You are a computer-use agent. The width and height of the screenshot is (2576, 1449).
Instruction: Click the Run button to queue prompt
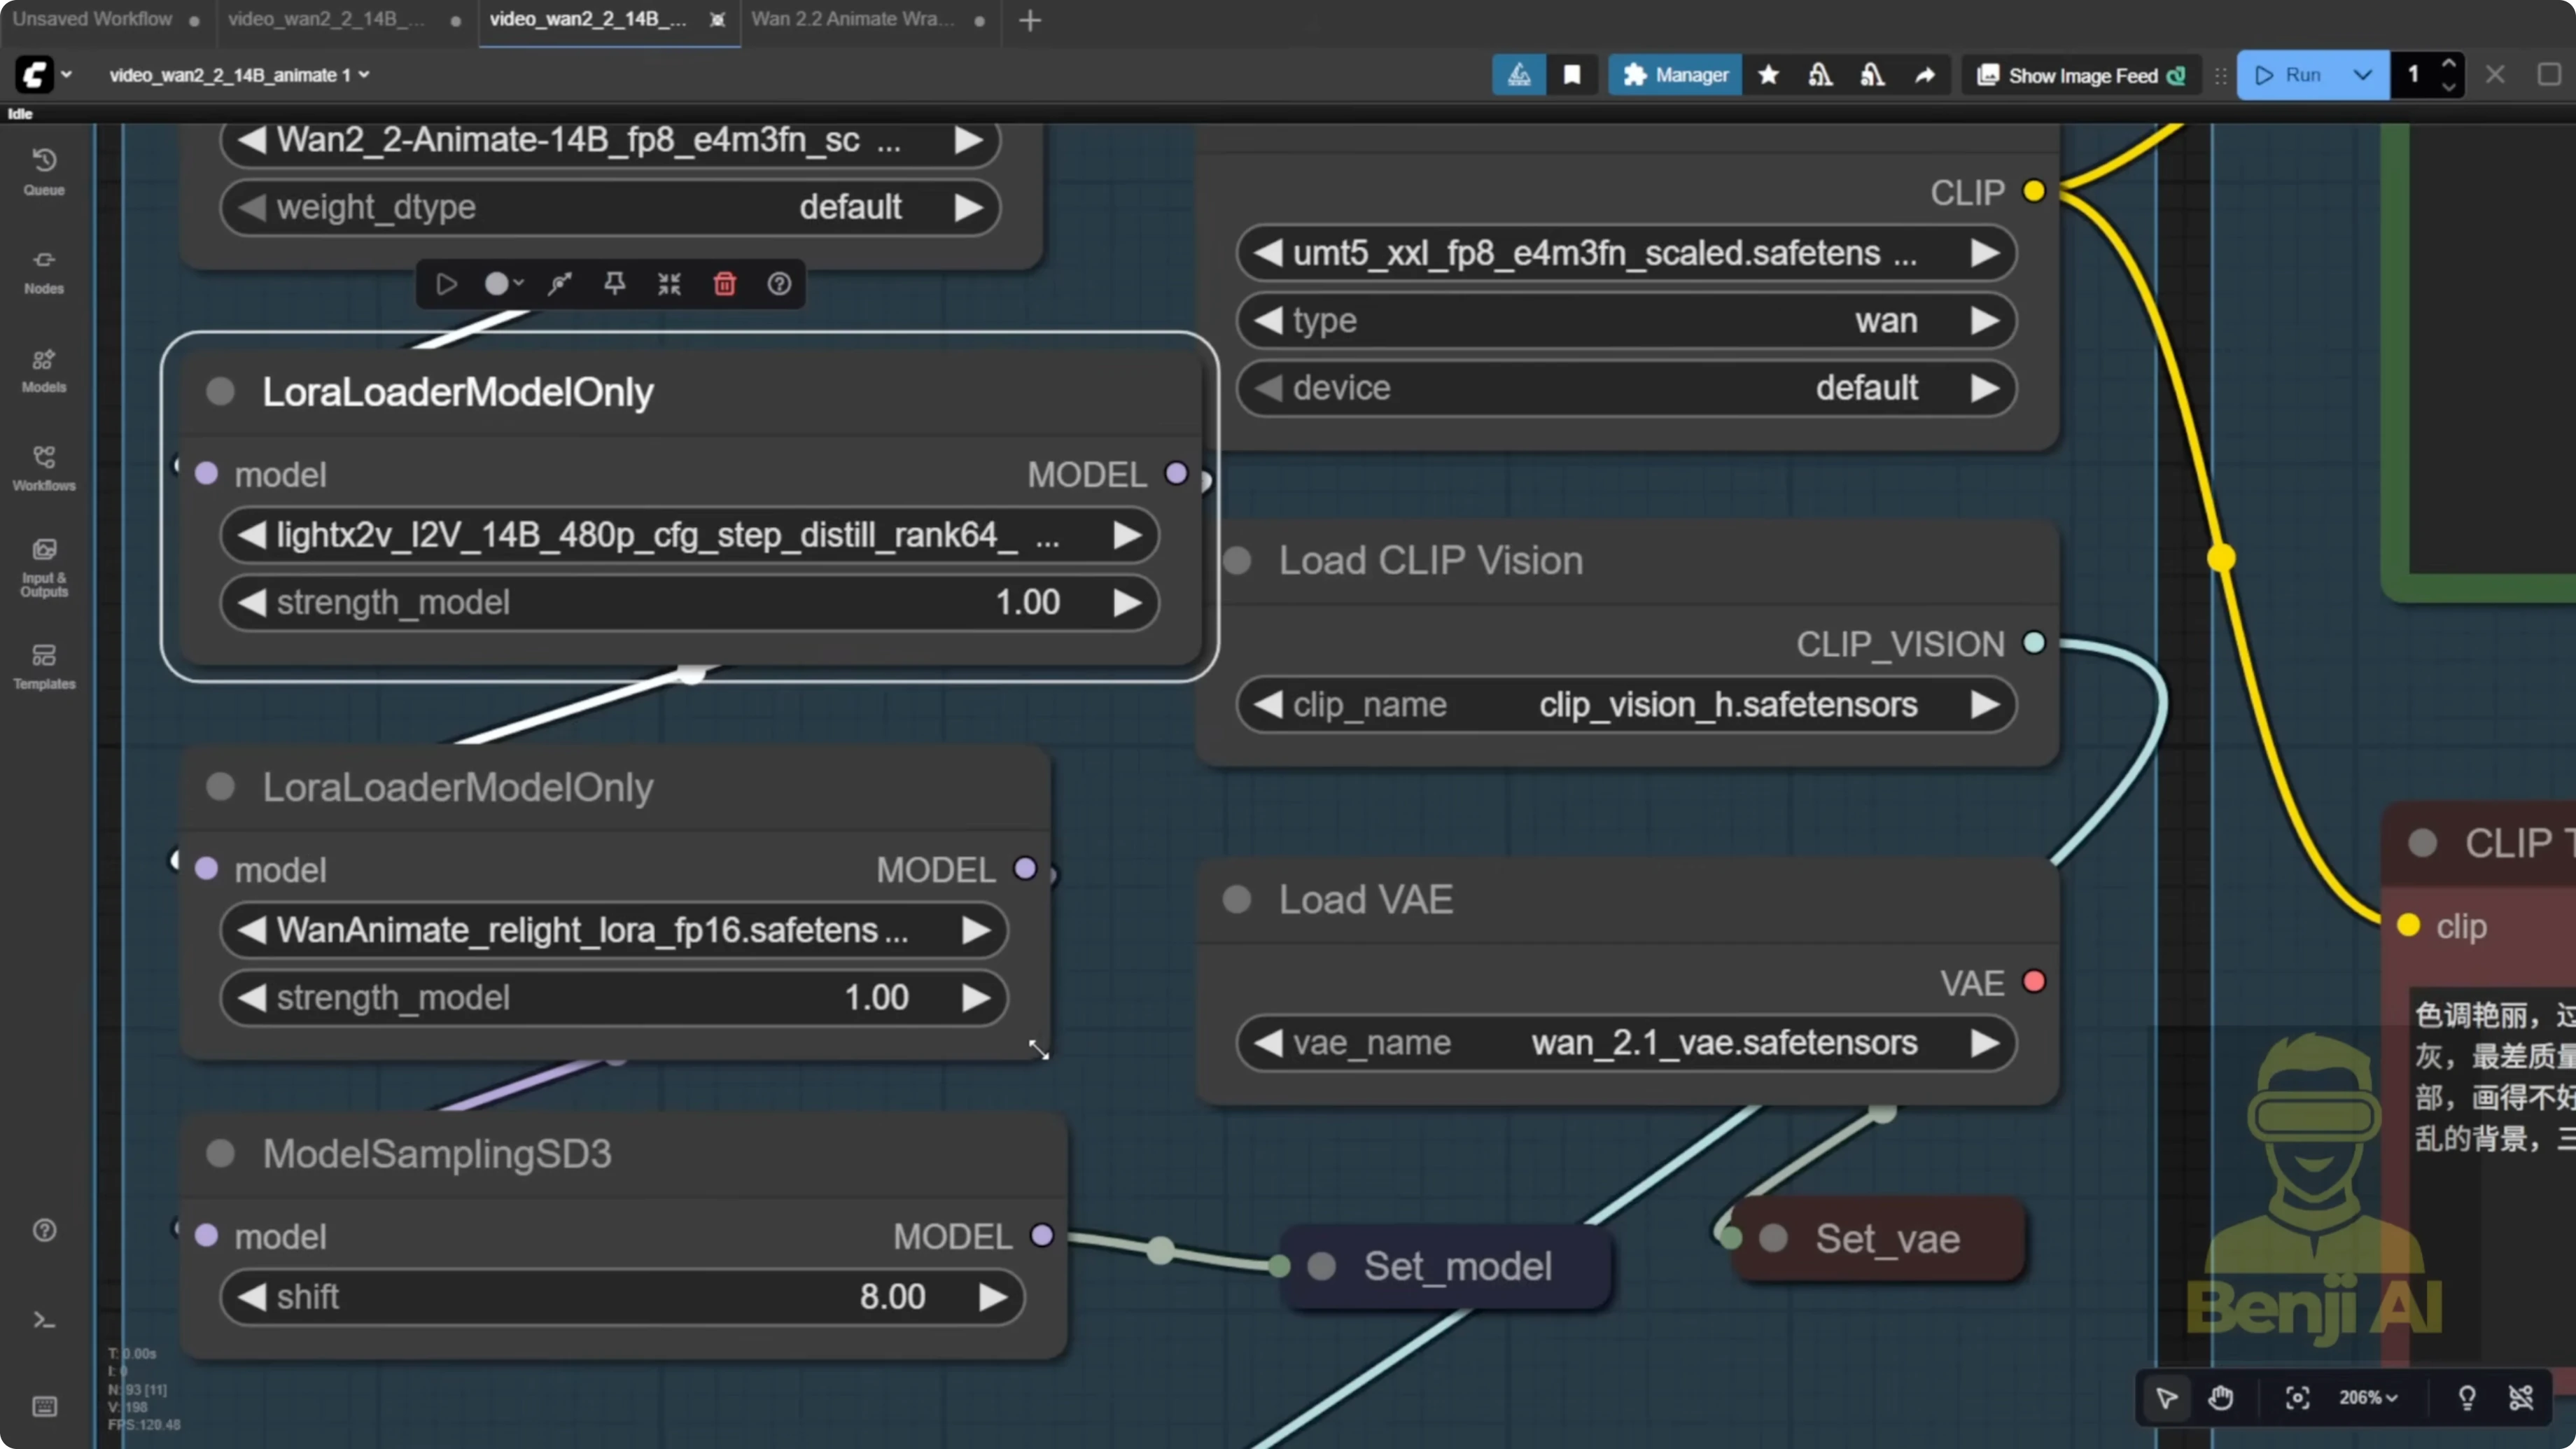[2295, 74]
